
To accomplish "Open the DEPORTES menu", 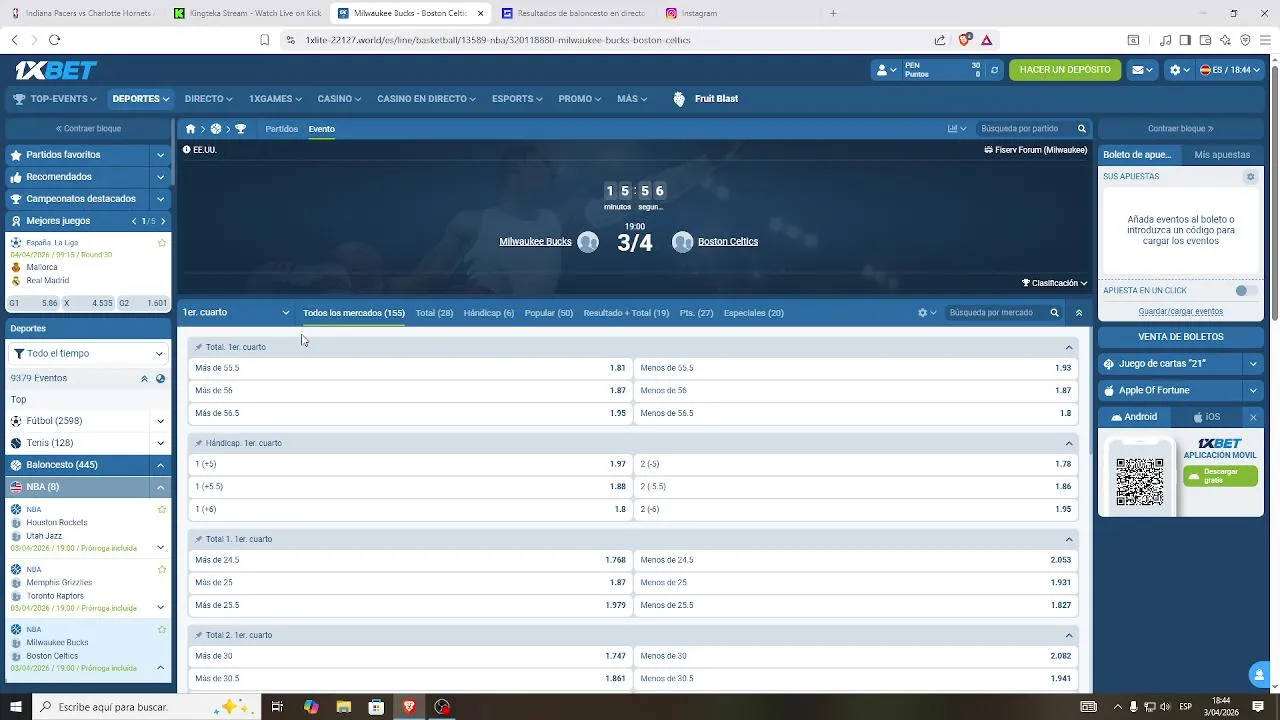I will 141,99.
